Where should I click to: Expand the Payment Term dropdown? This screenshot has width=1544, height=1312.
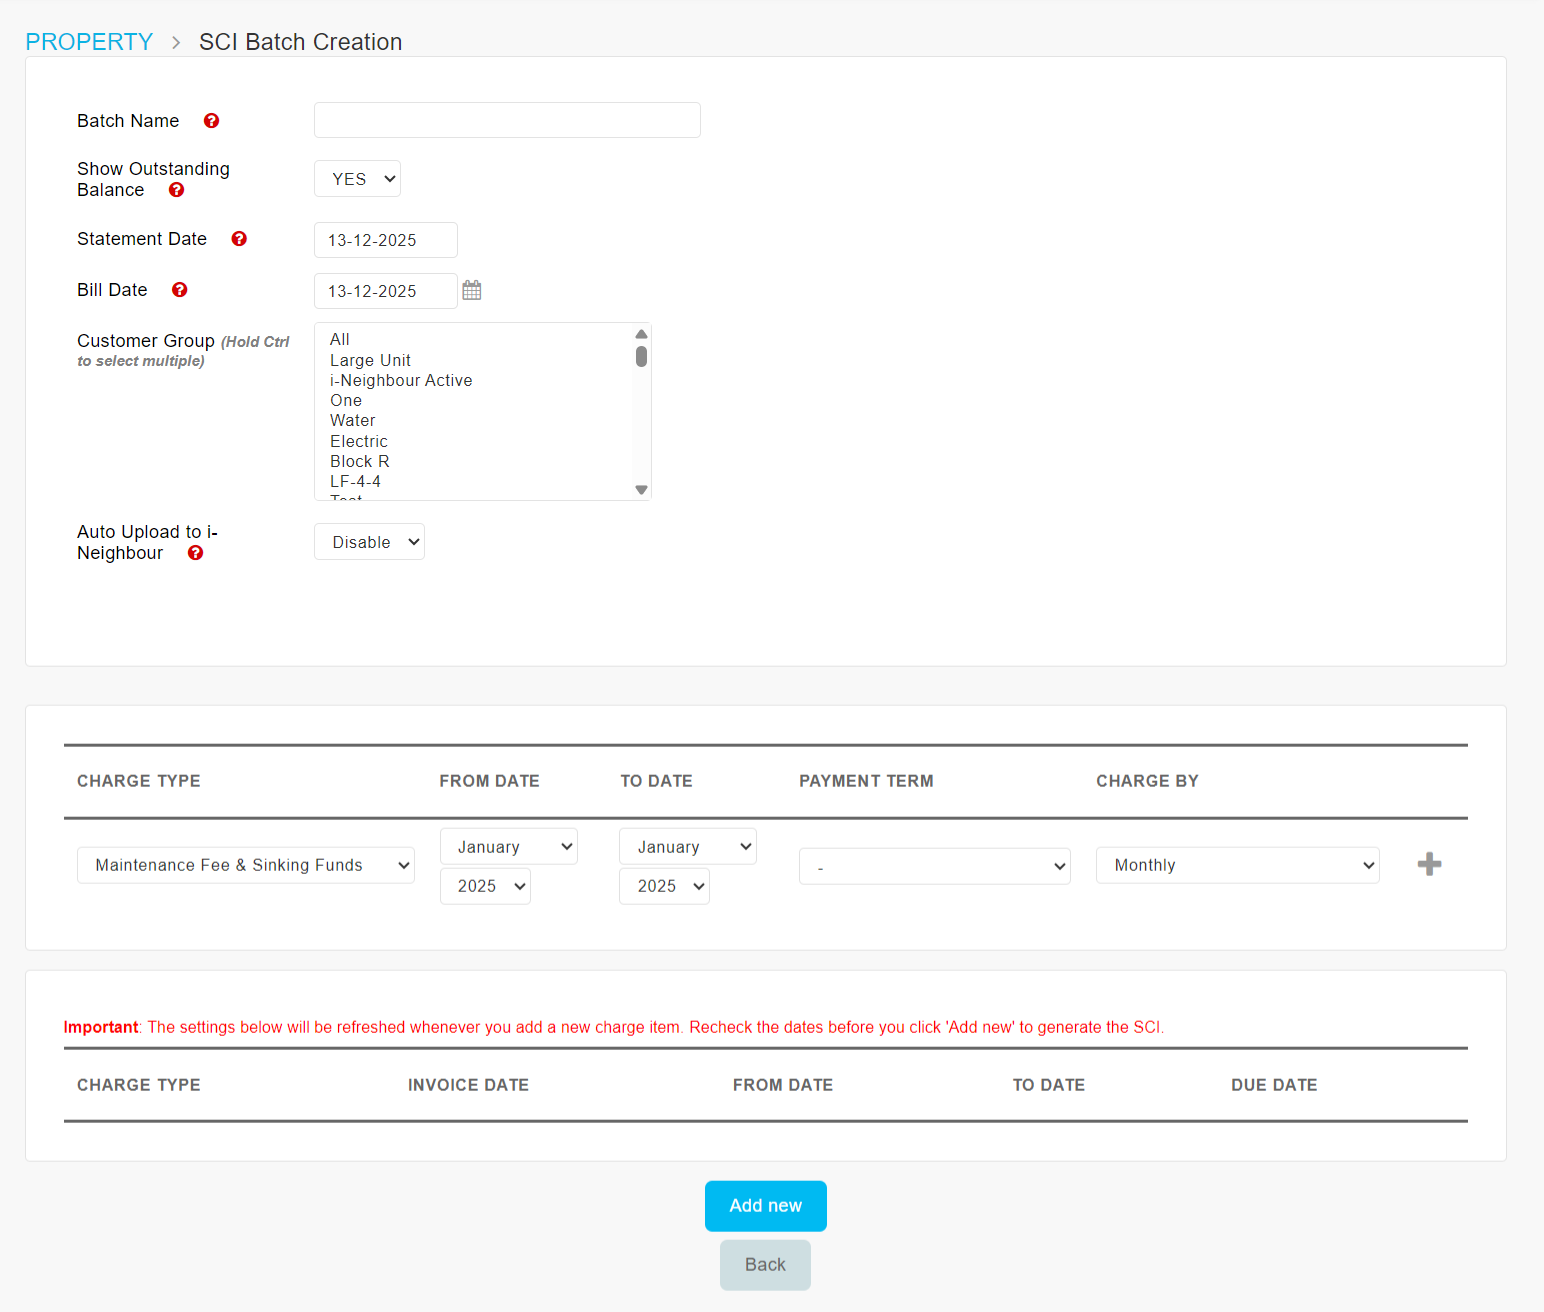click(934, 866)
